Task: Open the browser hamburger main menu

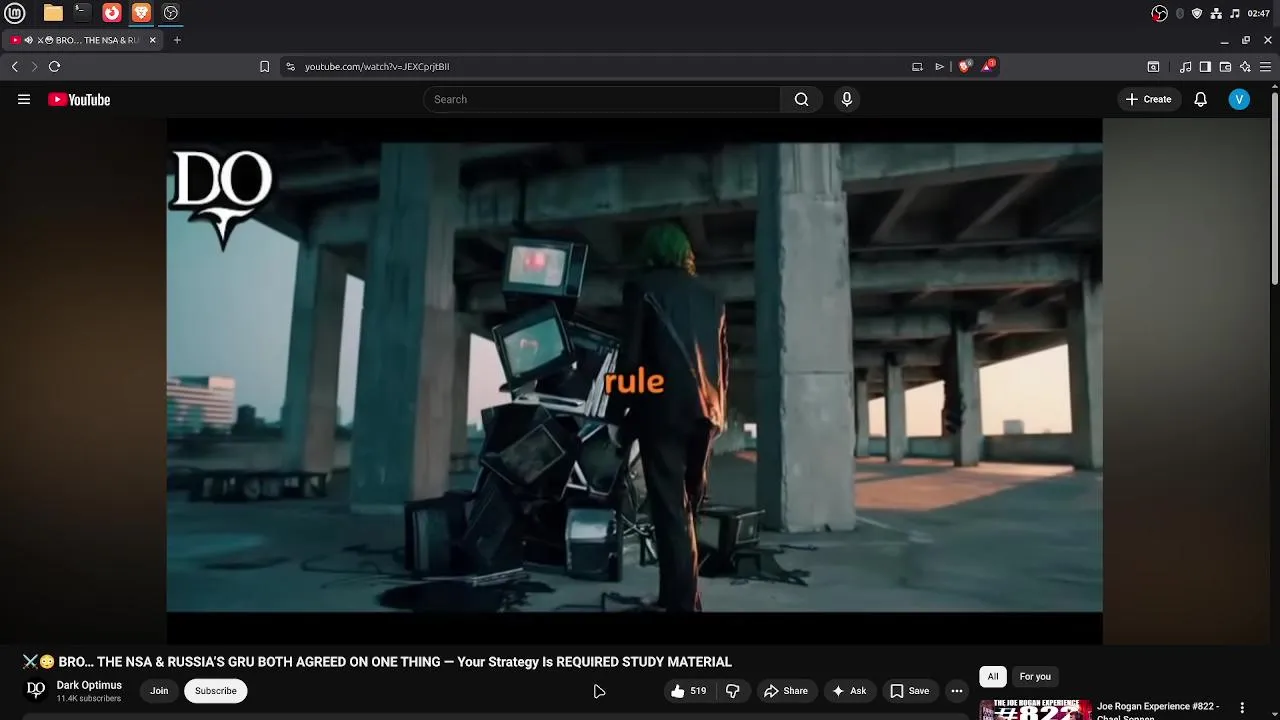Action: click(x=1267, y=66)
